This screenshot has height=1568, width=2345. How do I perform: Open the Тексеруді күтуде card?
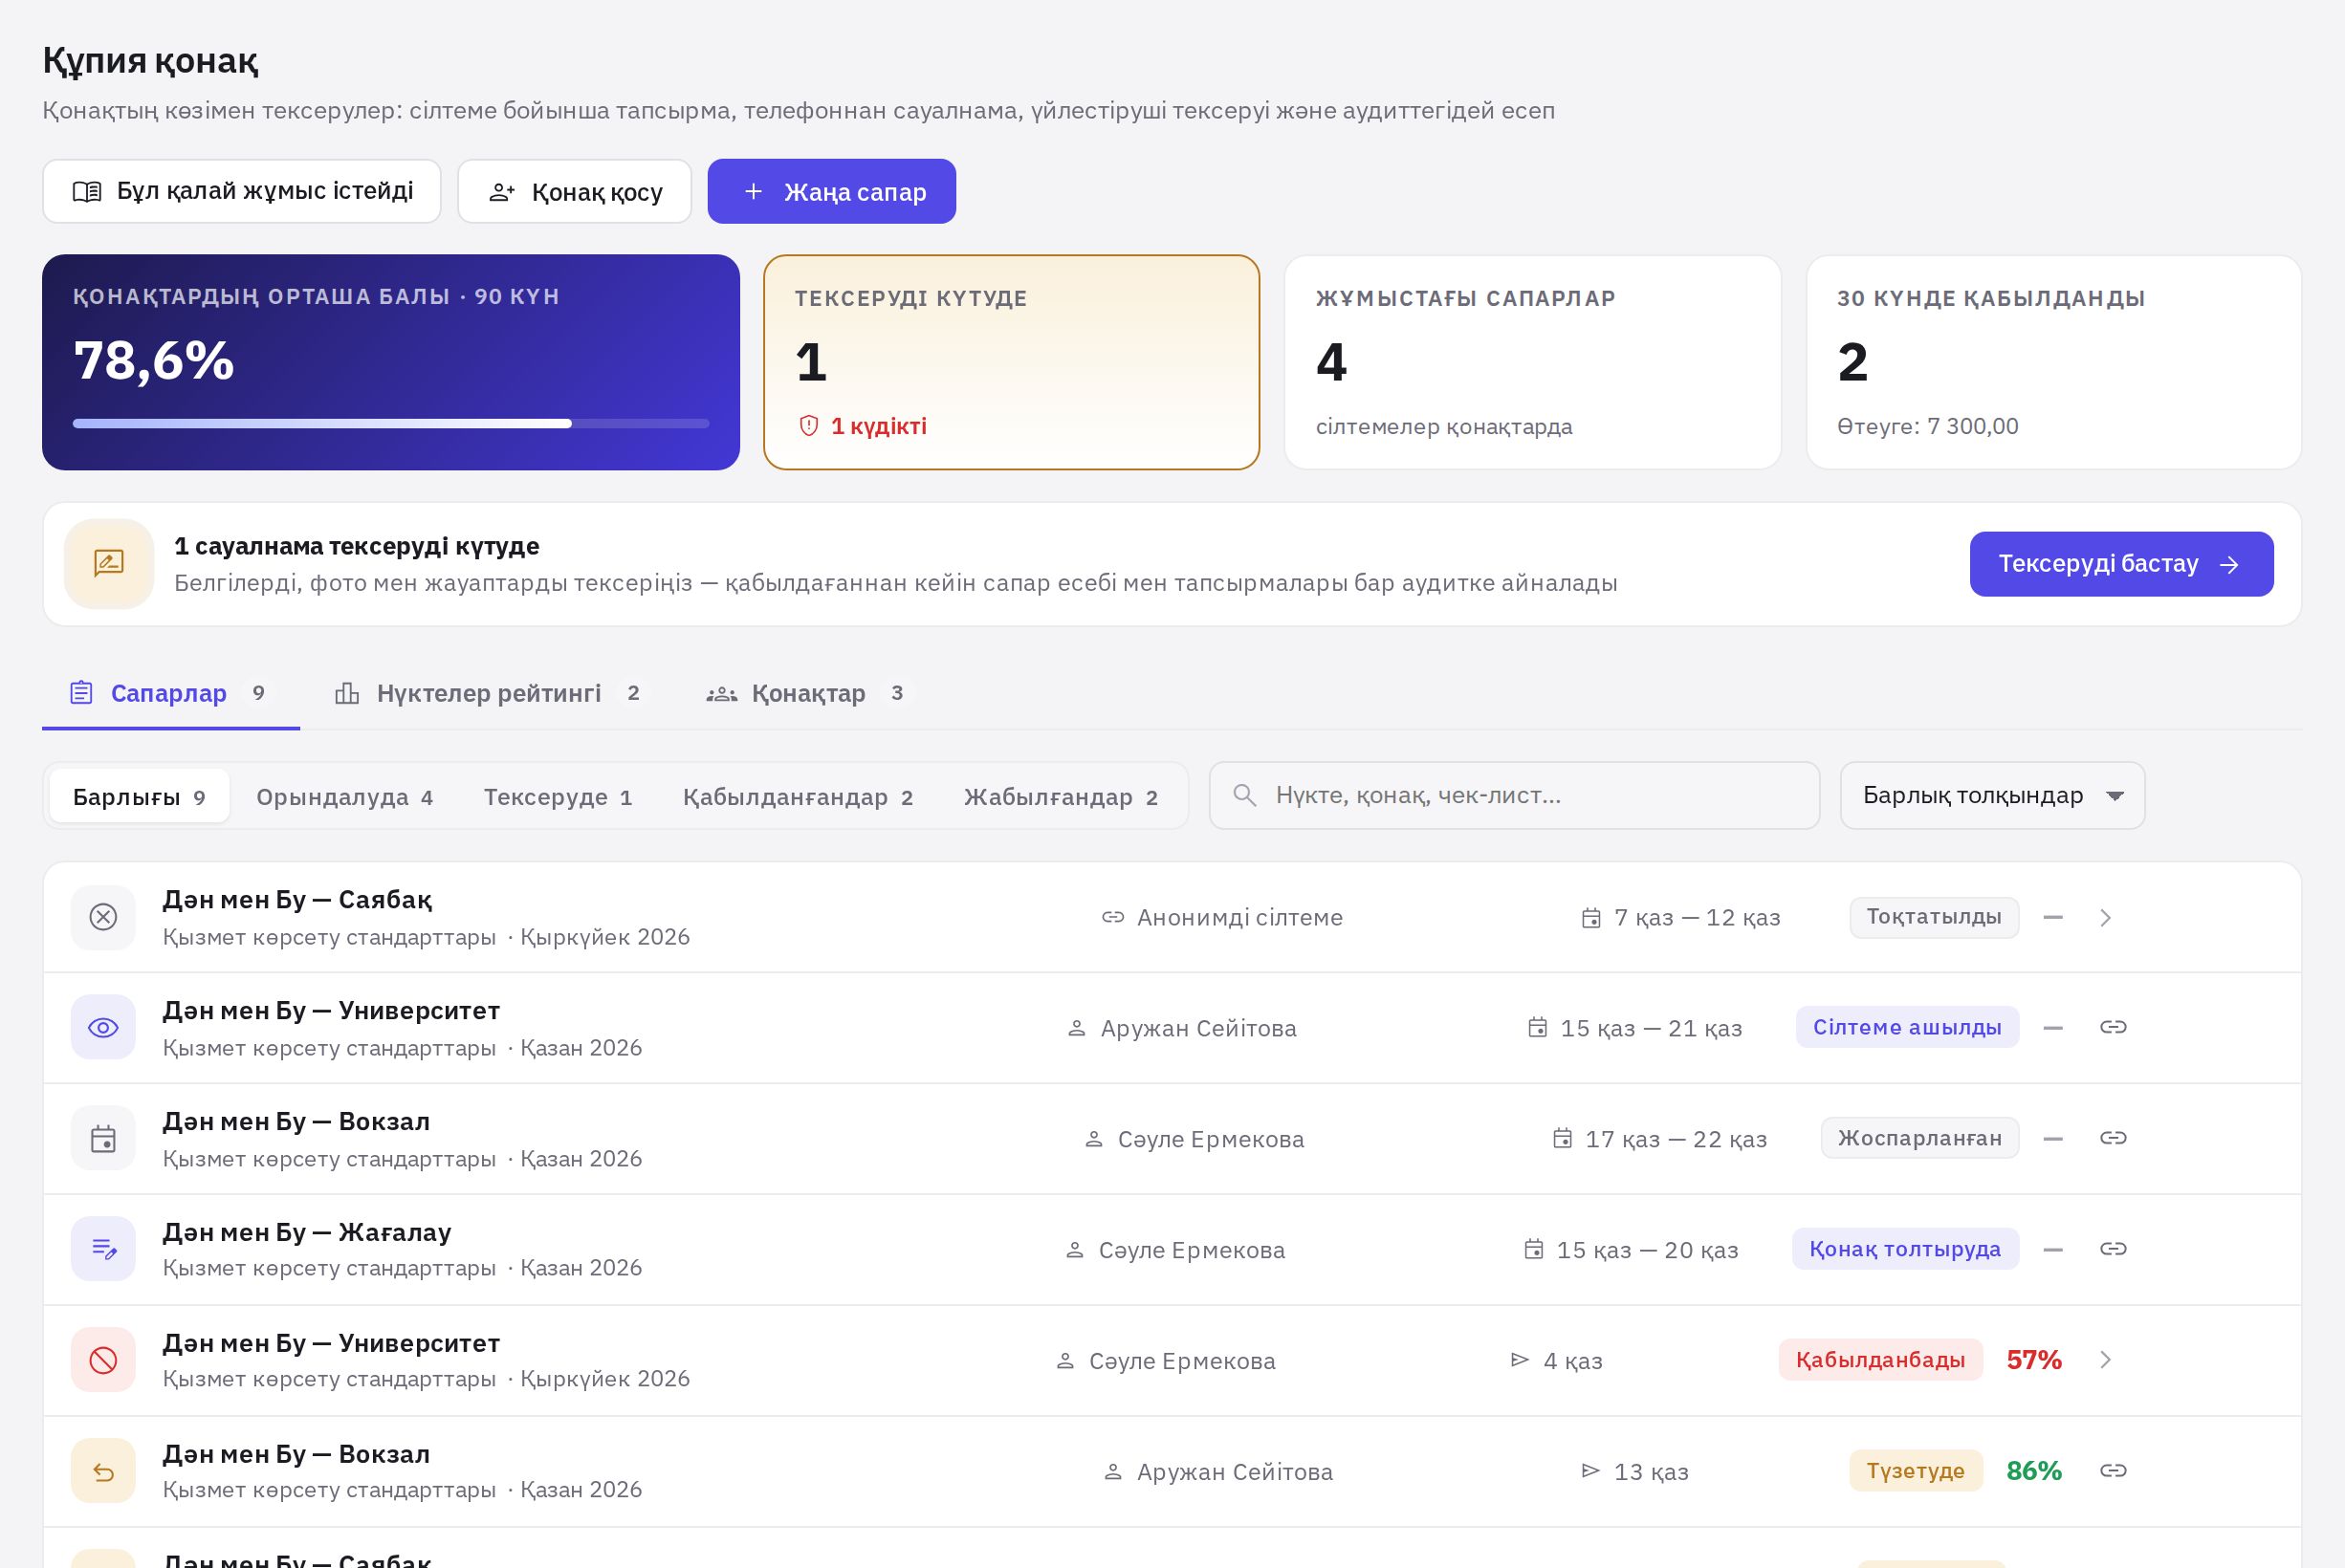(1011, 362)
